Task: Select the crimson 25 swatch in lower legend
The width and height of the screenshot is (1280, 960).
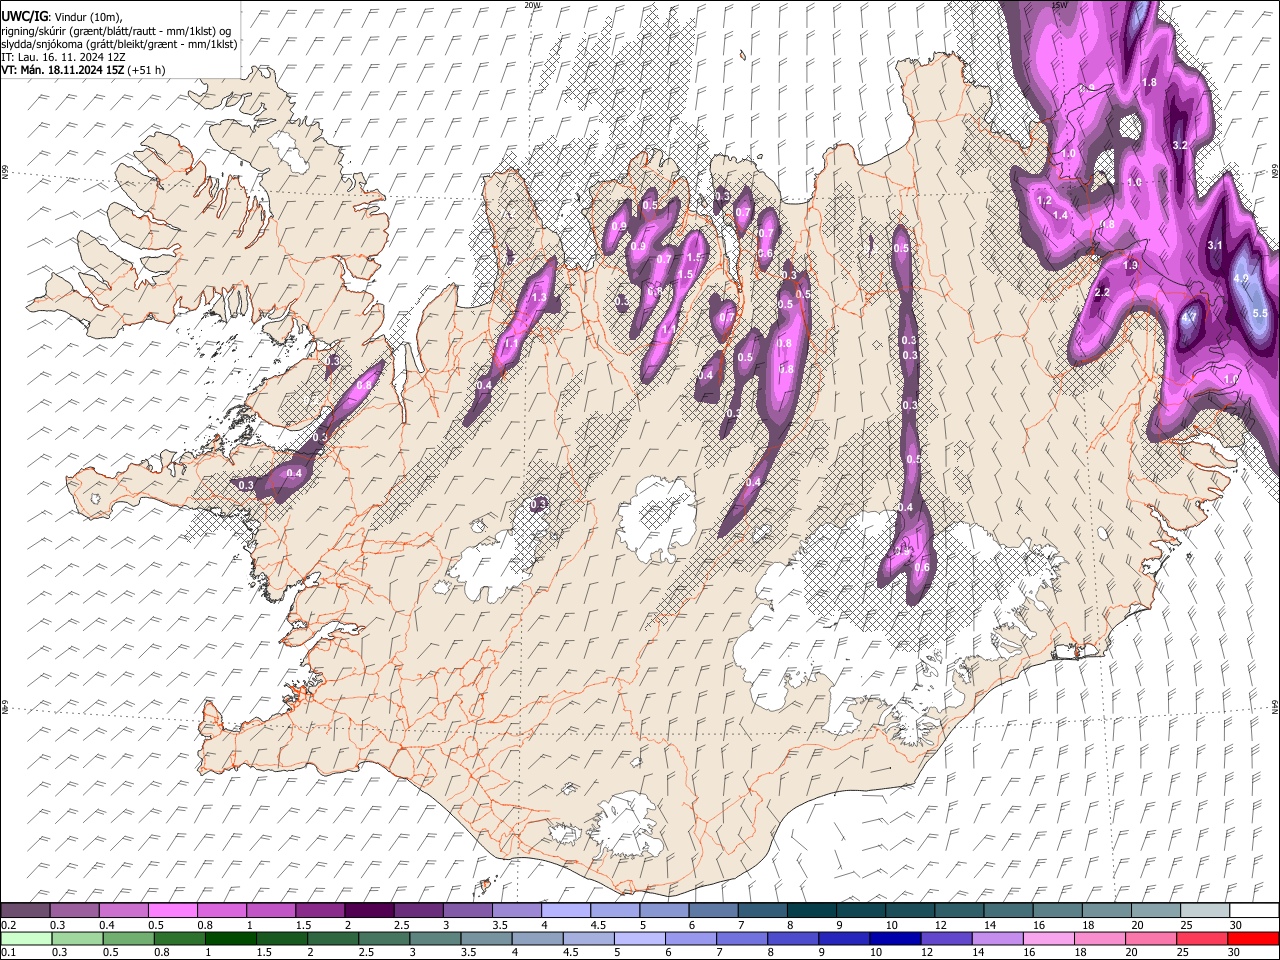Action: (1201, 939)
